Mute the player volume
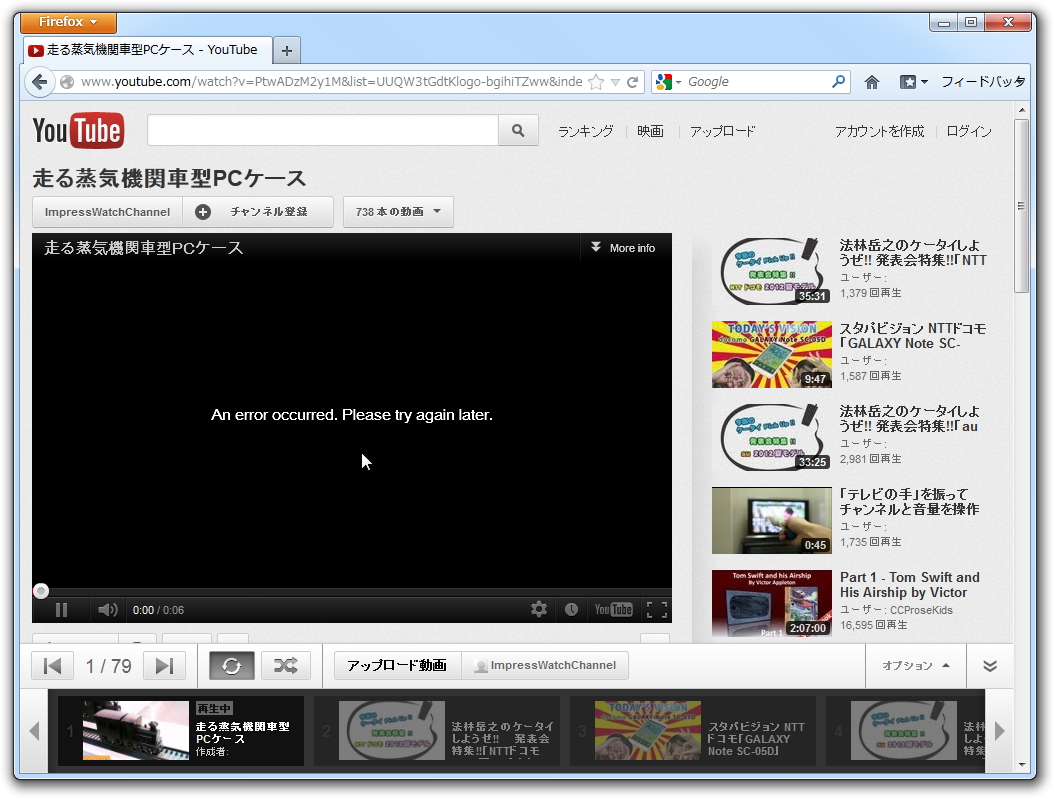This screenshot has width=1054, height=799. click(x=107, y=609)
